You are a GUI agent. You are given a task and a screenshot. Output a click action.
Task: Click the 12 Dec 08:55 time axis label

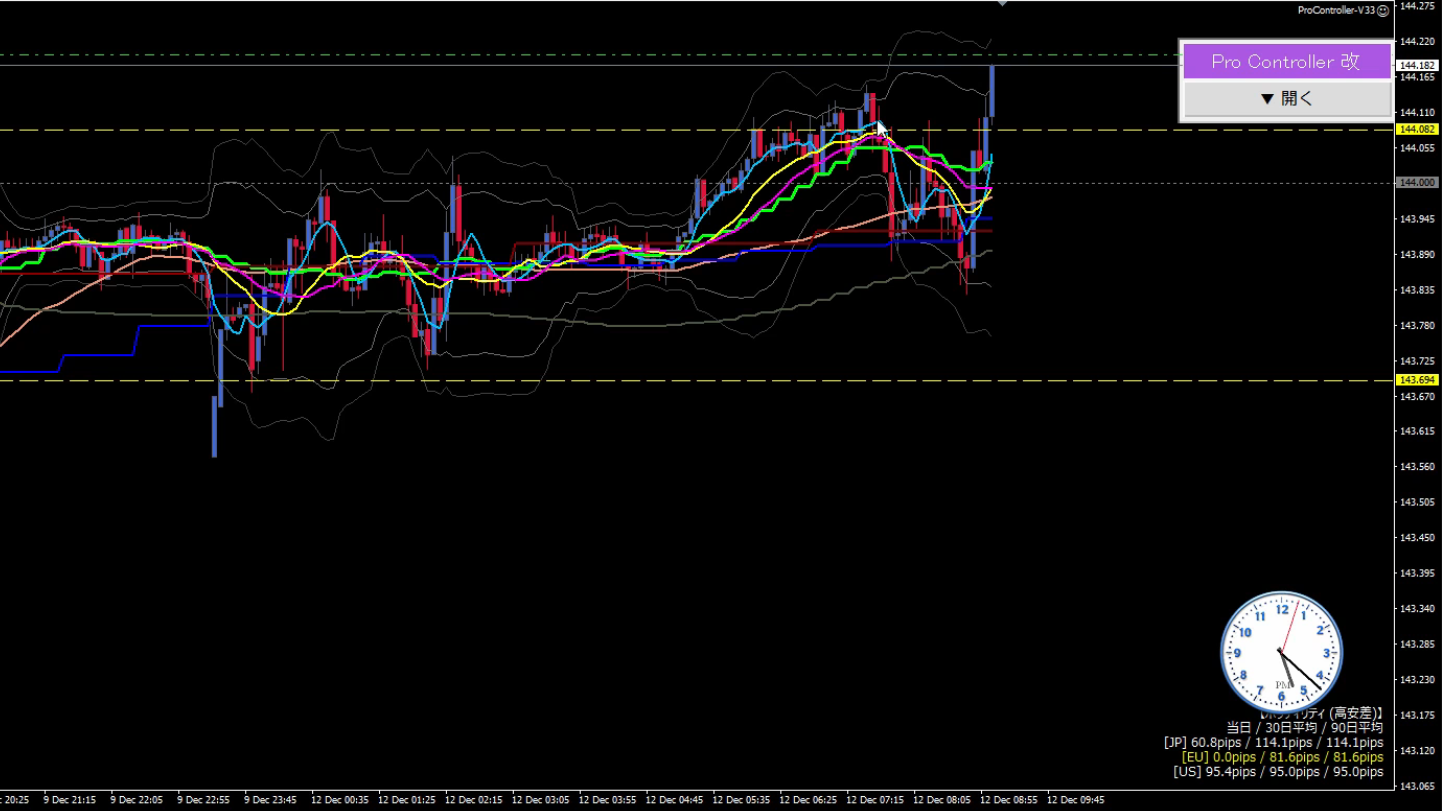pyautogui.click(x=1008, y=800)
